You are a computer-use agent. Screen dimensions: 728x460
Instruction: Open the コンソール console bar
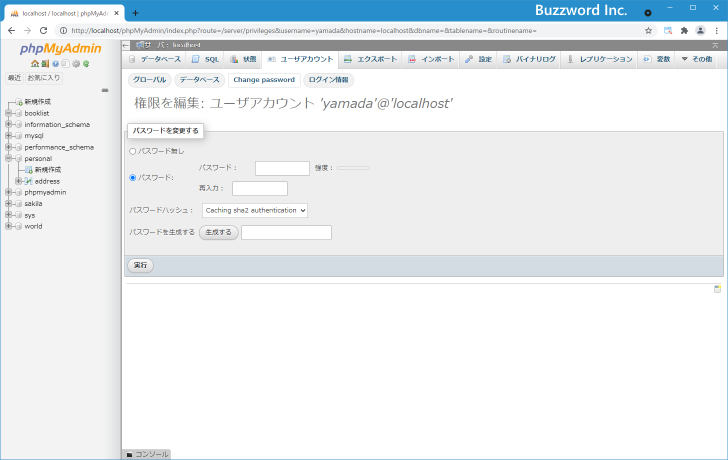(x=147, y=454)
